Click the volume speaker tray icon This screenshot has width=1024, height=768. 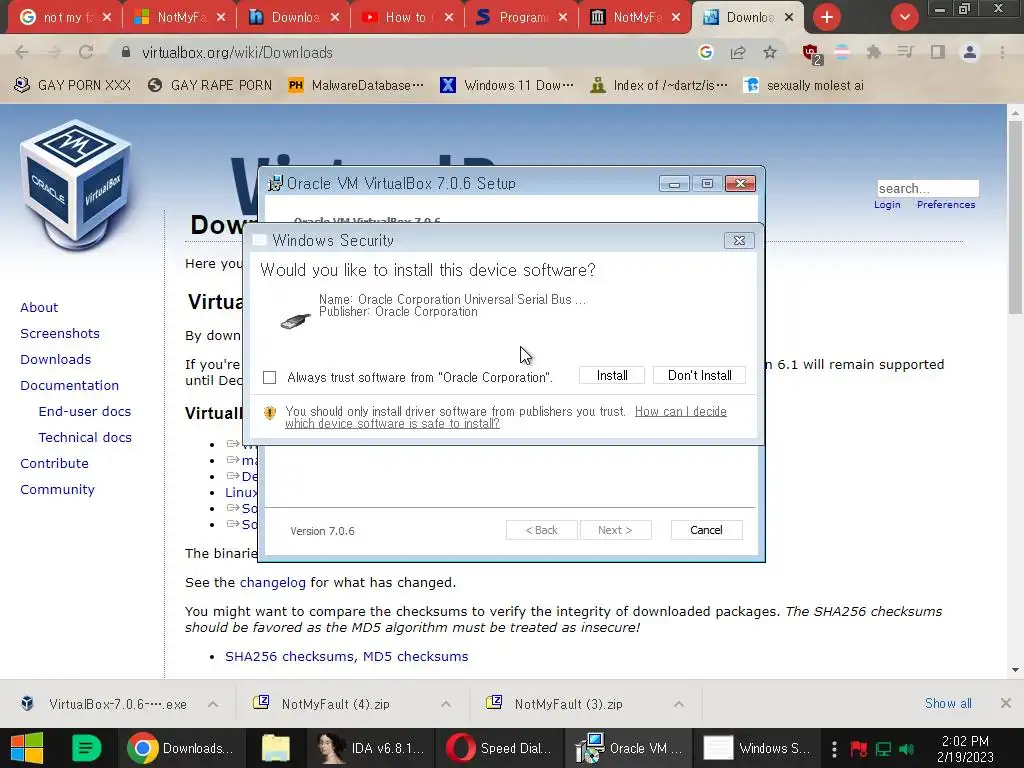point(906,749)
